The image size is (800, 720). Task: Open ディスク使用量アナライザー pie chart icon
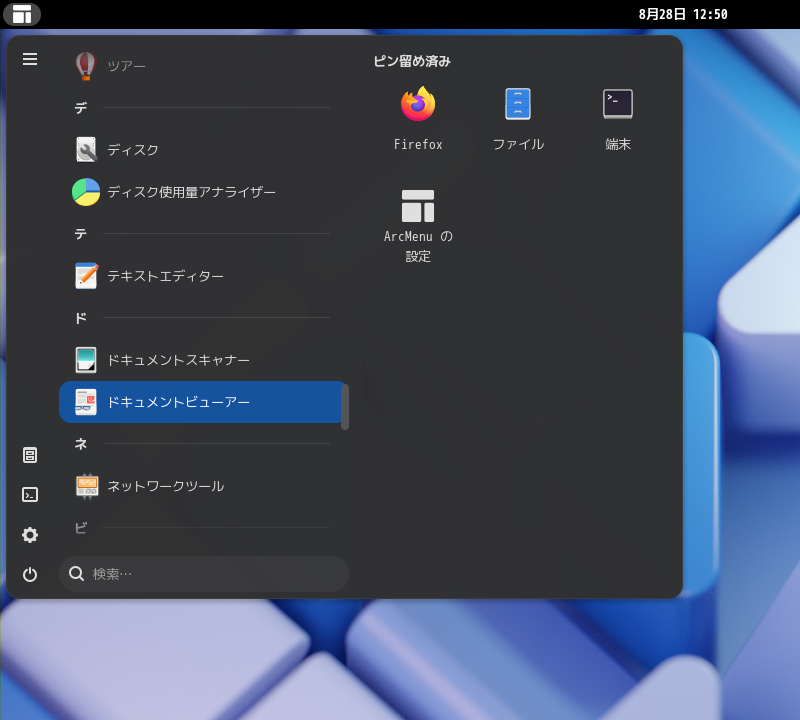pyautogui.click(x=86, y=192)
